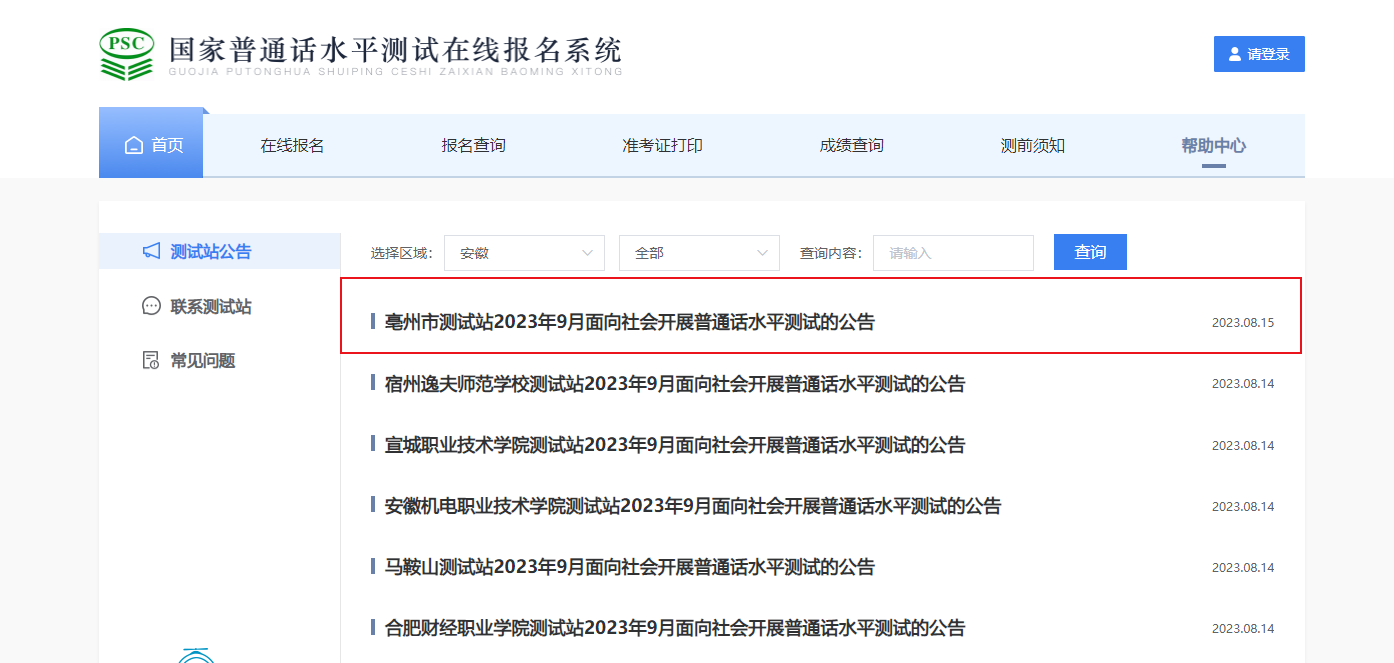This screenshot has height=663, width=1394.
Task: Click the date 2023.08.15 in 亳州市 row
Action: point(1243,322)
